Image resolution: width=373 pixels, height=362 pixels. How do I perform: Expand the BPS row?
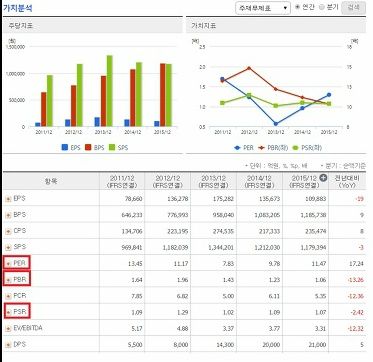(x=8, y=215)
